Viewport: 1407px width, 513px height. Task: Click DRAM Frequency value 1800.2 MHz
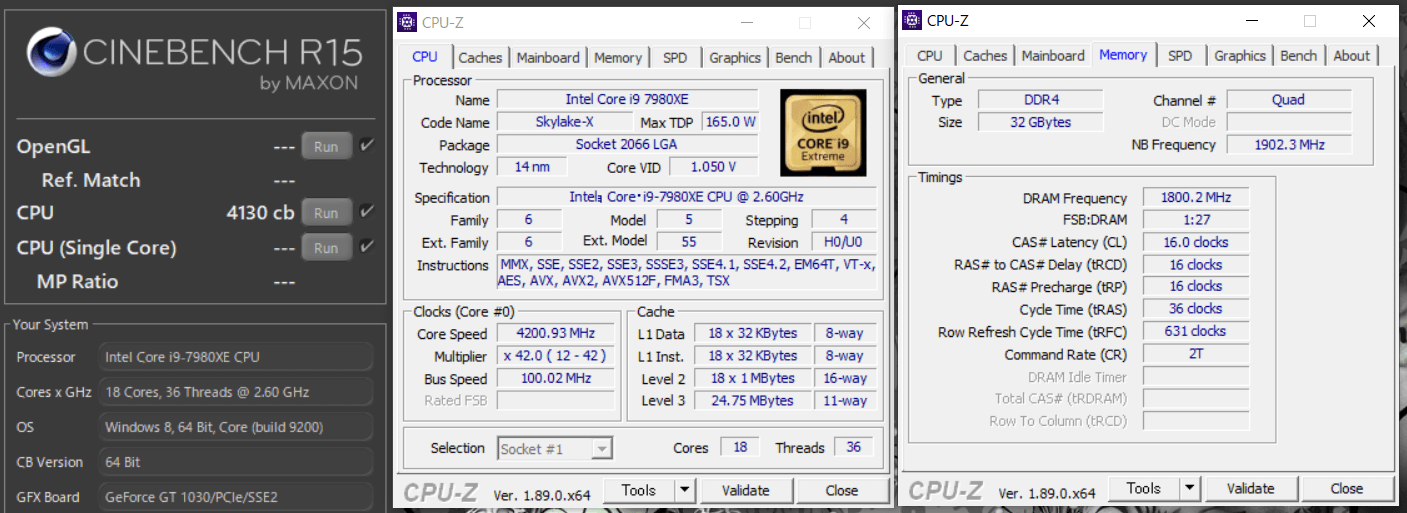[x=1196, y=198]
